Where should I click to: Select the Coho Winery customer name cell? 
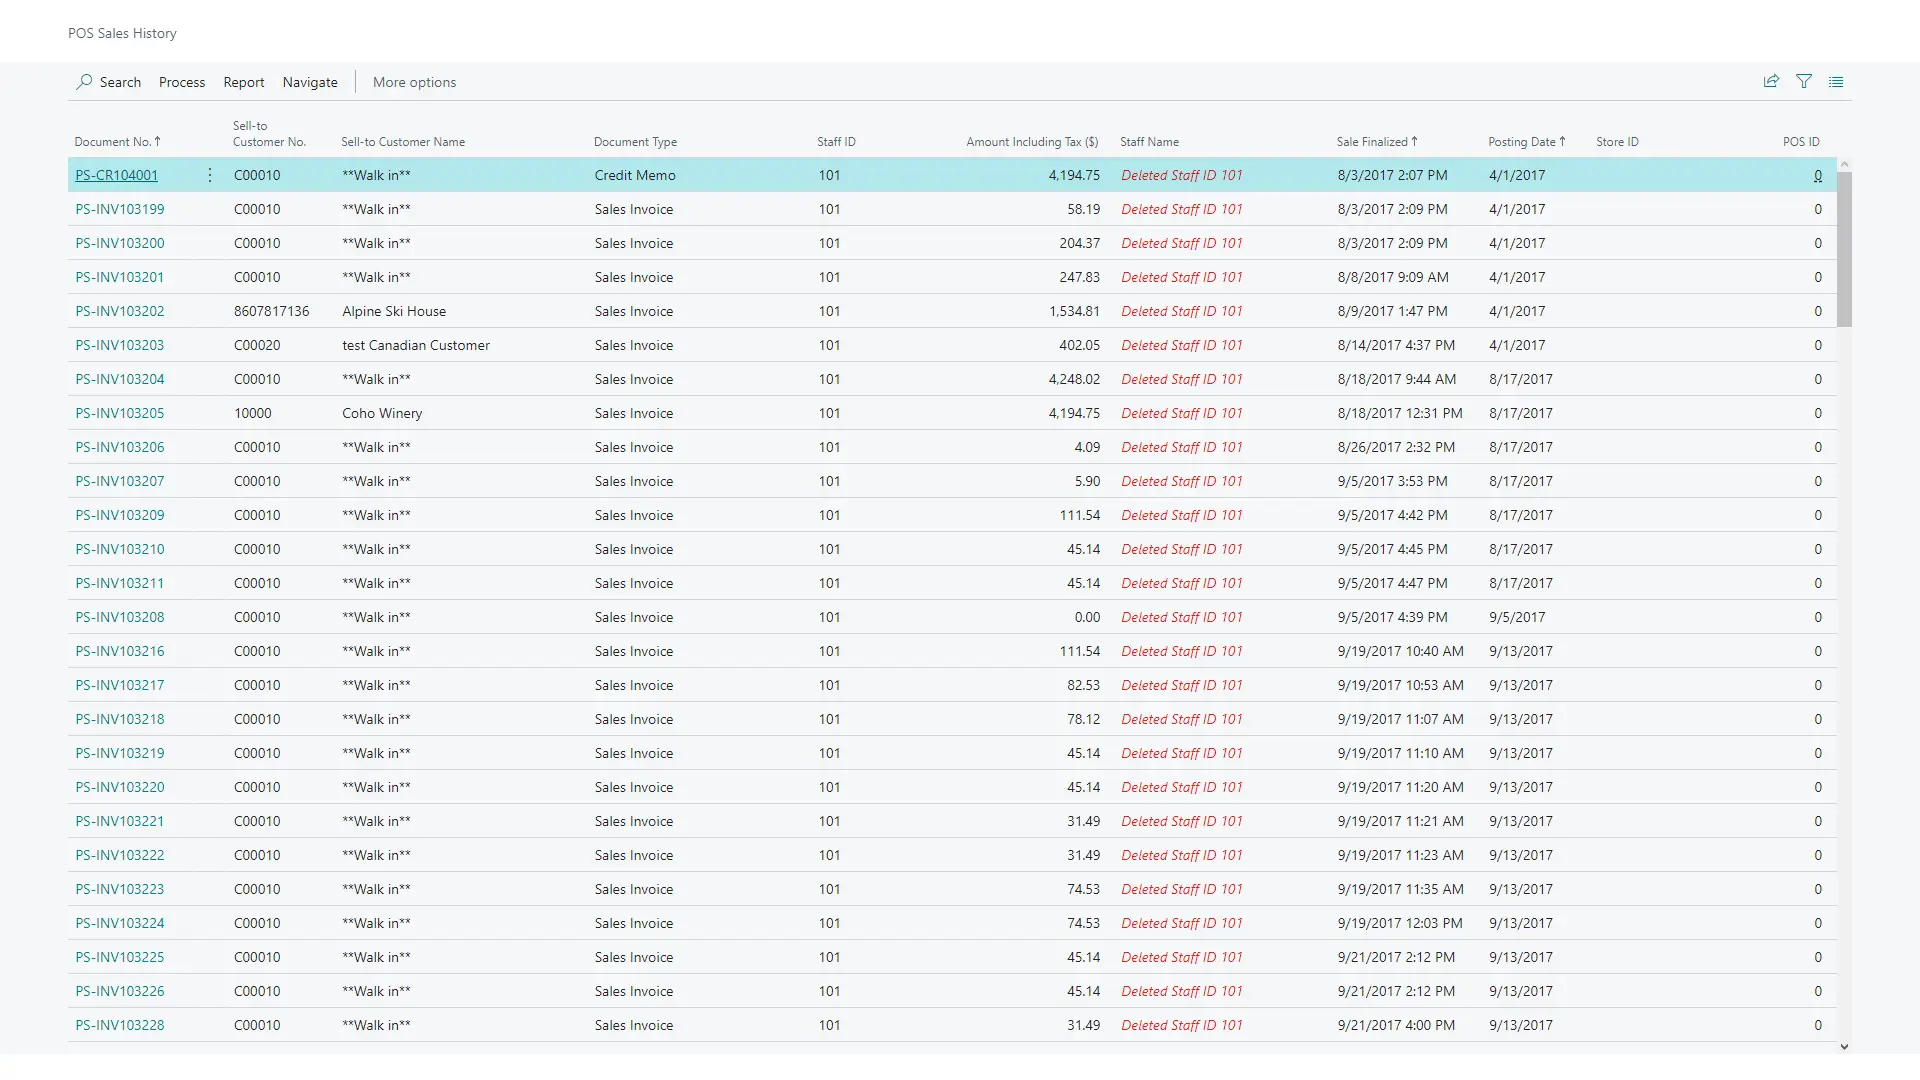tap(382, 413)
